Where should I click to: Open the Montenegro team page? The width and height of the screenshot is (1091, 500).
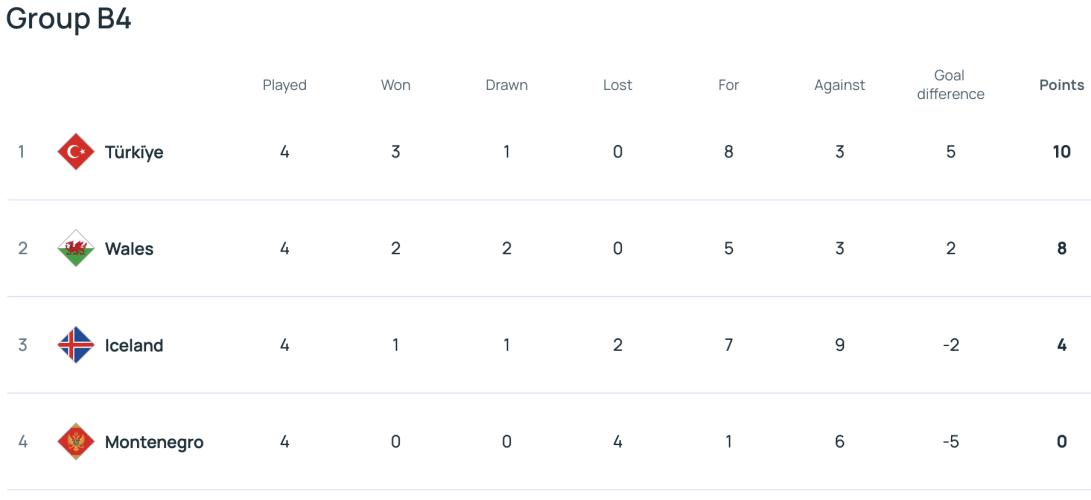154,442
